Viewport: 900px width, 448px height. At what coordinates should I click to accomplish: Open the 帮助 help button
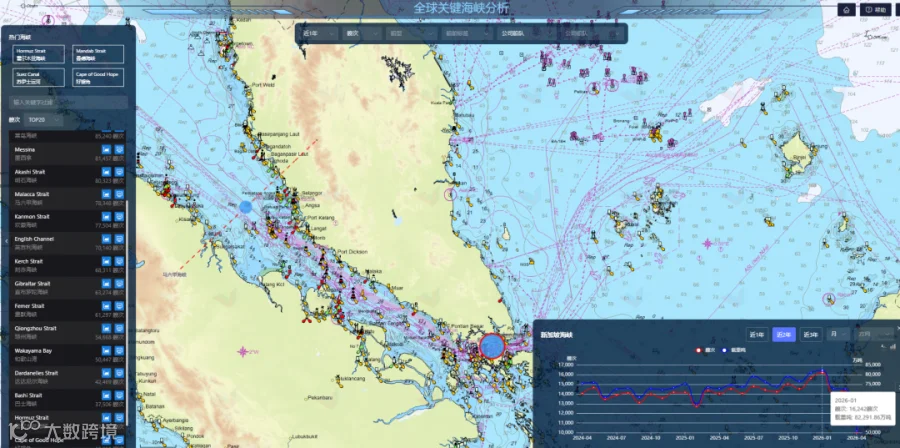875,10
